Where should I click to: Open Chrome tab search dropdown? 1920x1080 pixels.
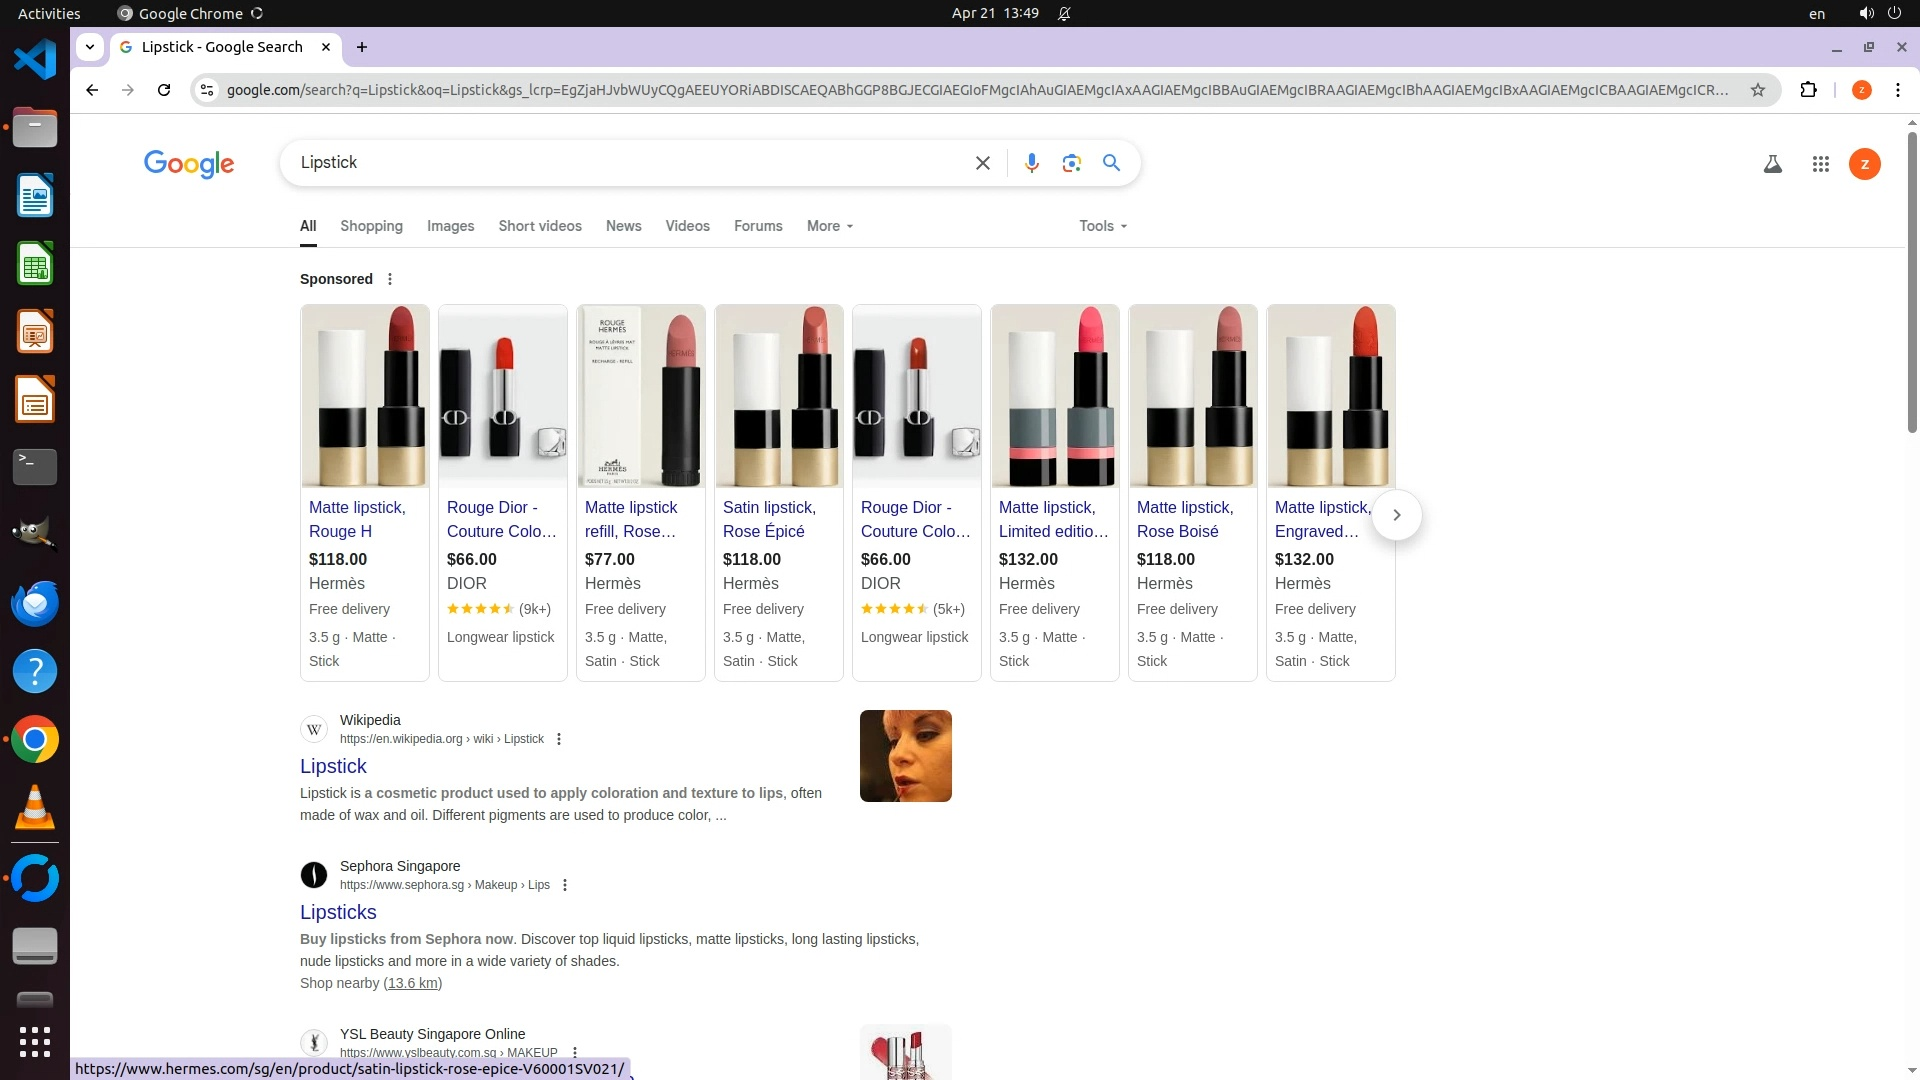point(90,47)
